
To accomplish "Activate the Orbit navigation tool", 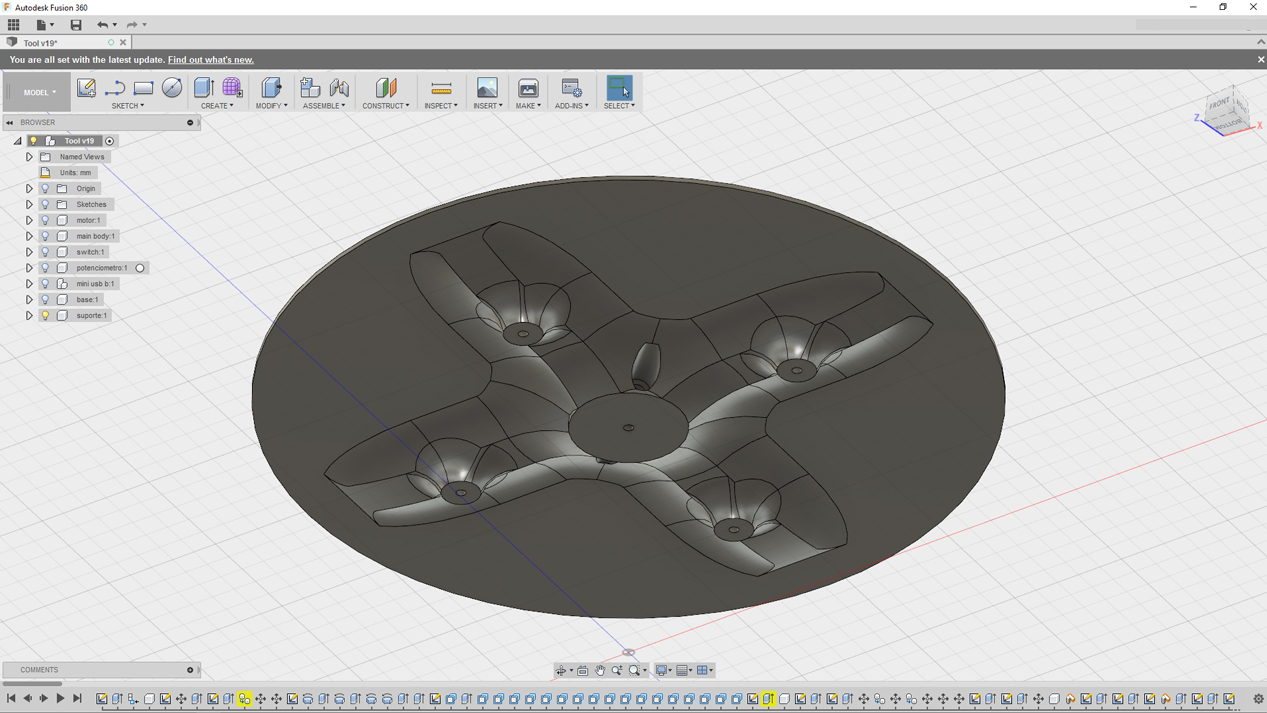I will point(561,670).
